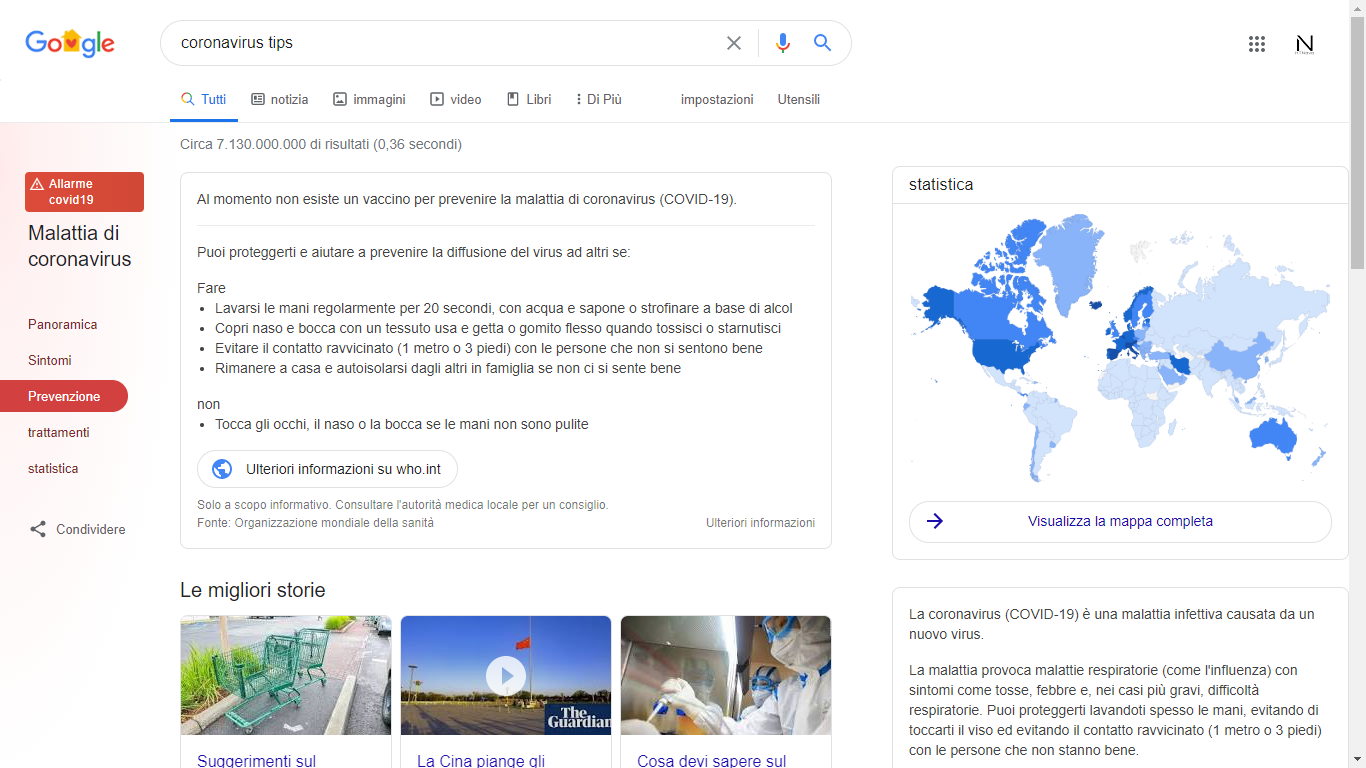Viewport: 1366px width, 768px height.
Task: Click the Le migliori storie heading
Action: [253, 590]
